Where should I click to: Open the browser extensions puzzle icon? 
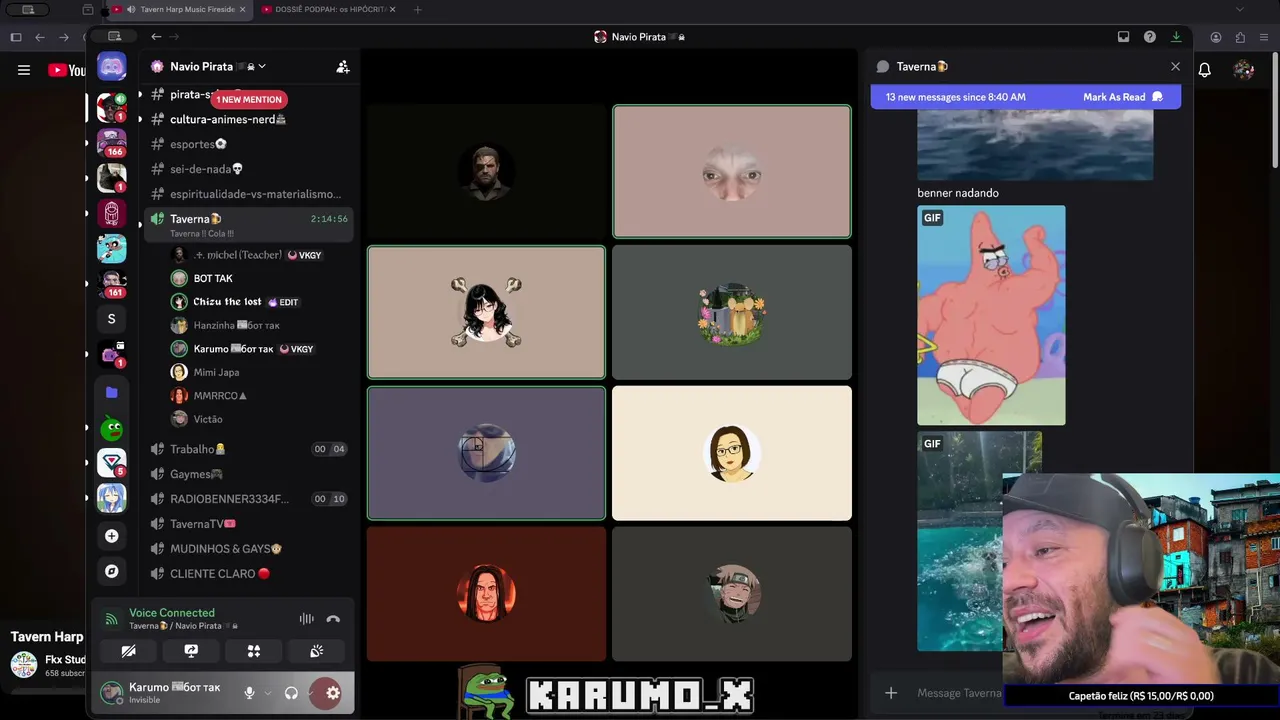point(1241,37)
